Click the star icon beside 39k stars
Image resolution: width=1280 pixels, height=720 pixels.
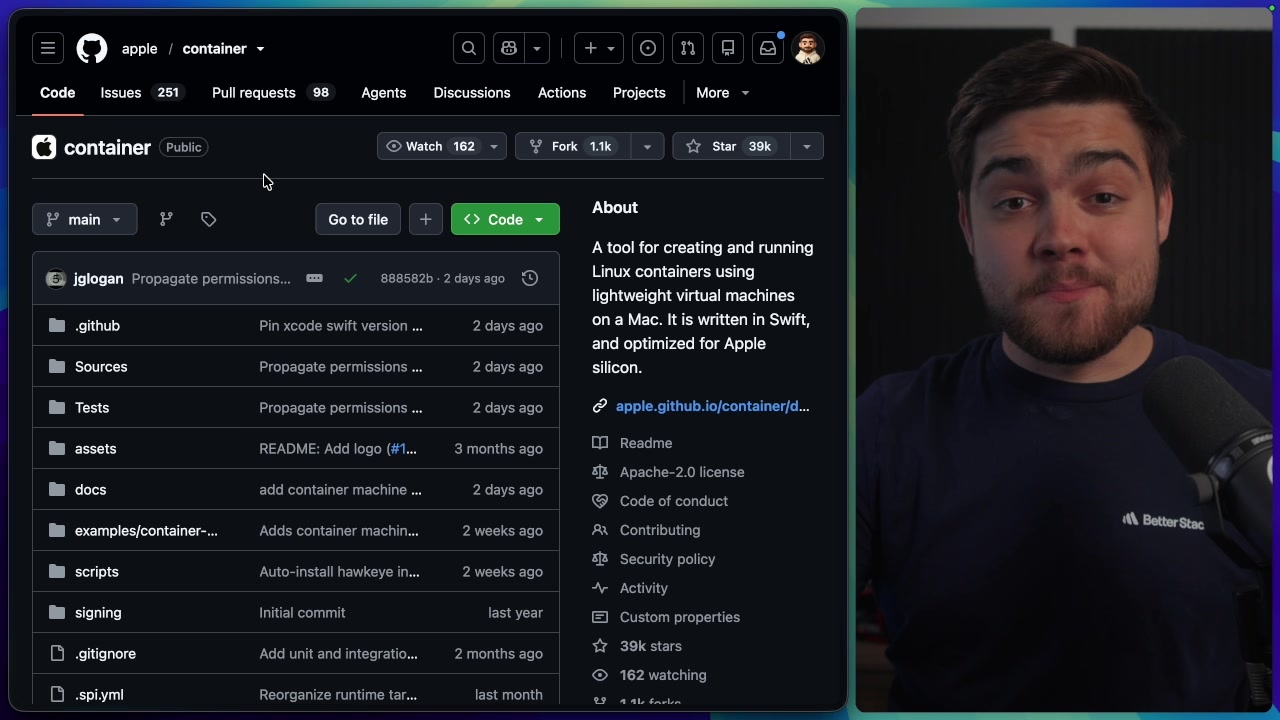coord(600,646)
